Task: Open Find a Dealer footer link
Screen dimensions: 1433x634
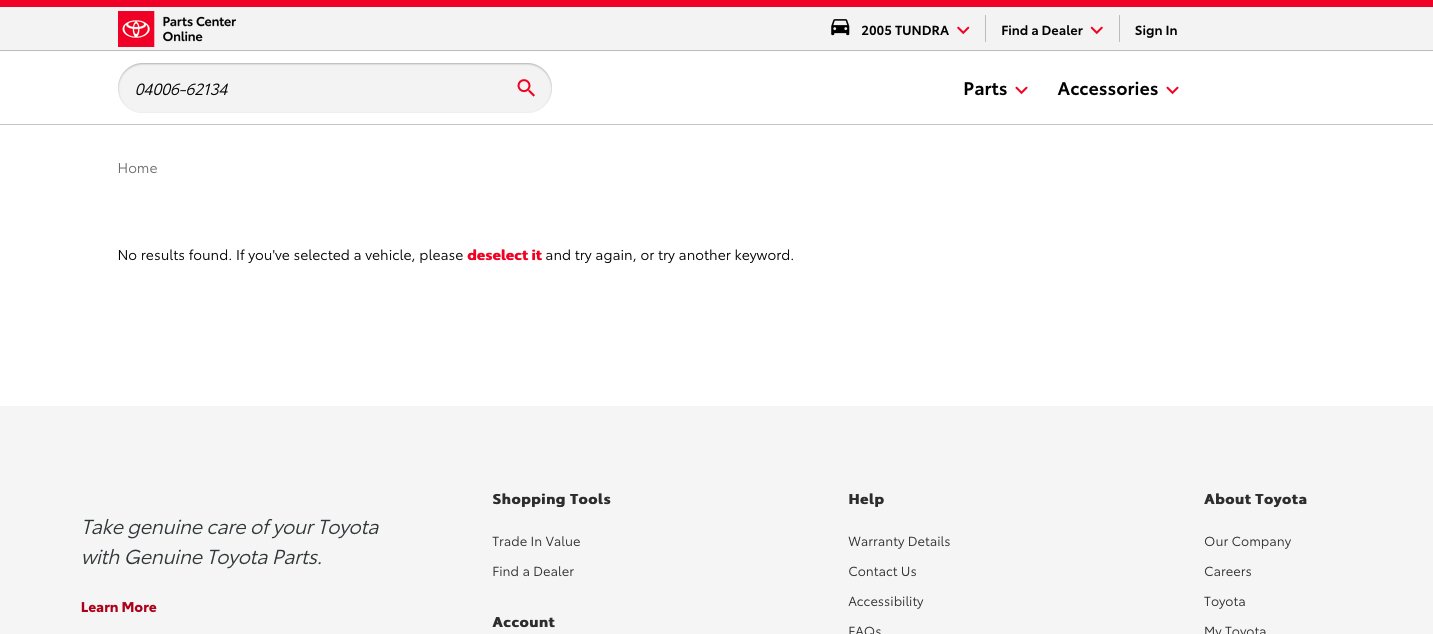Action: pos(533,571)
